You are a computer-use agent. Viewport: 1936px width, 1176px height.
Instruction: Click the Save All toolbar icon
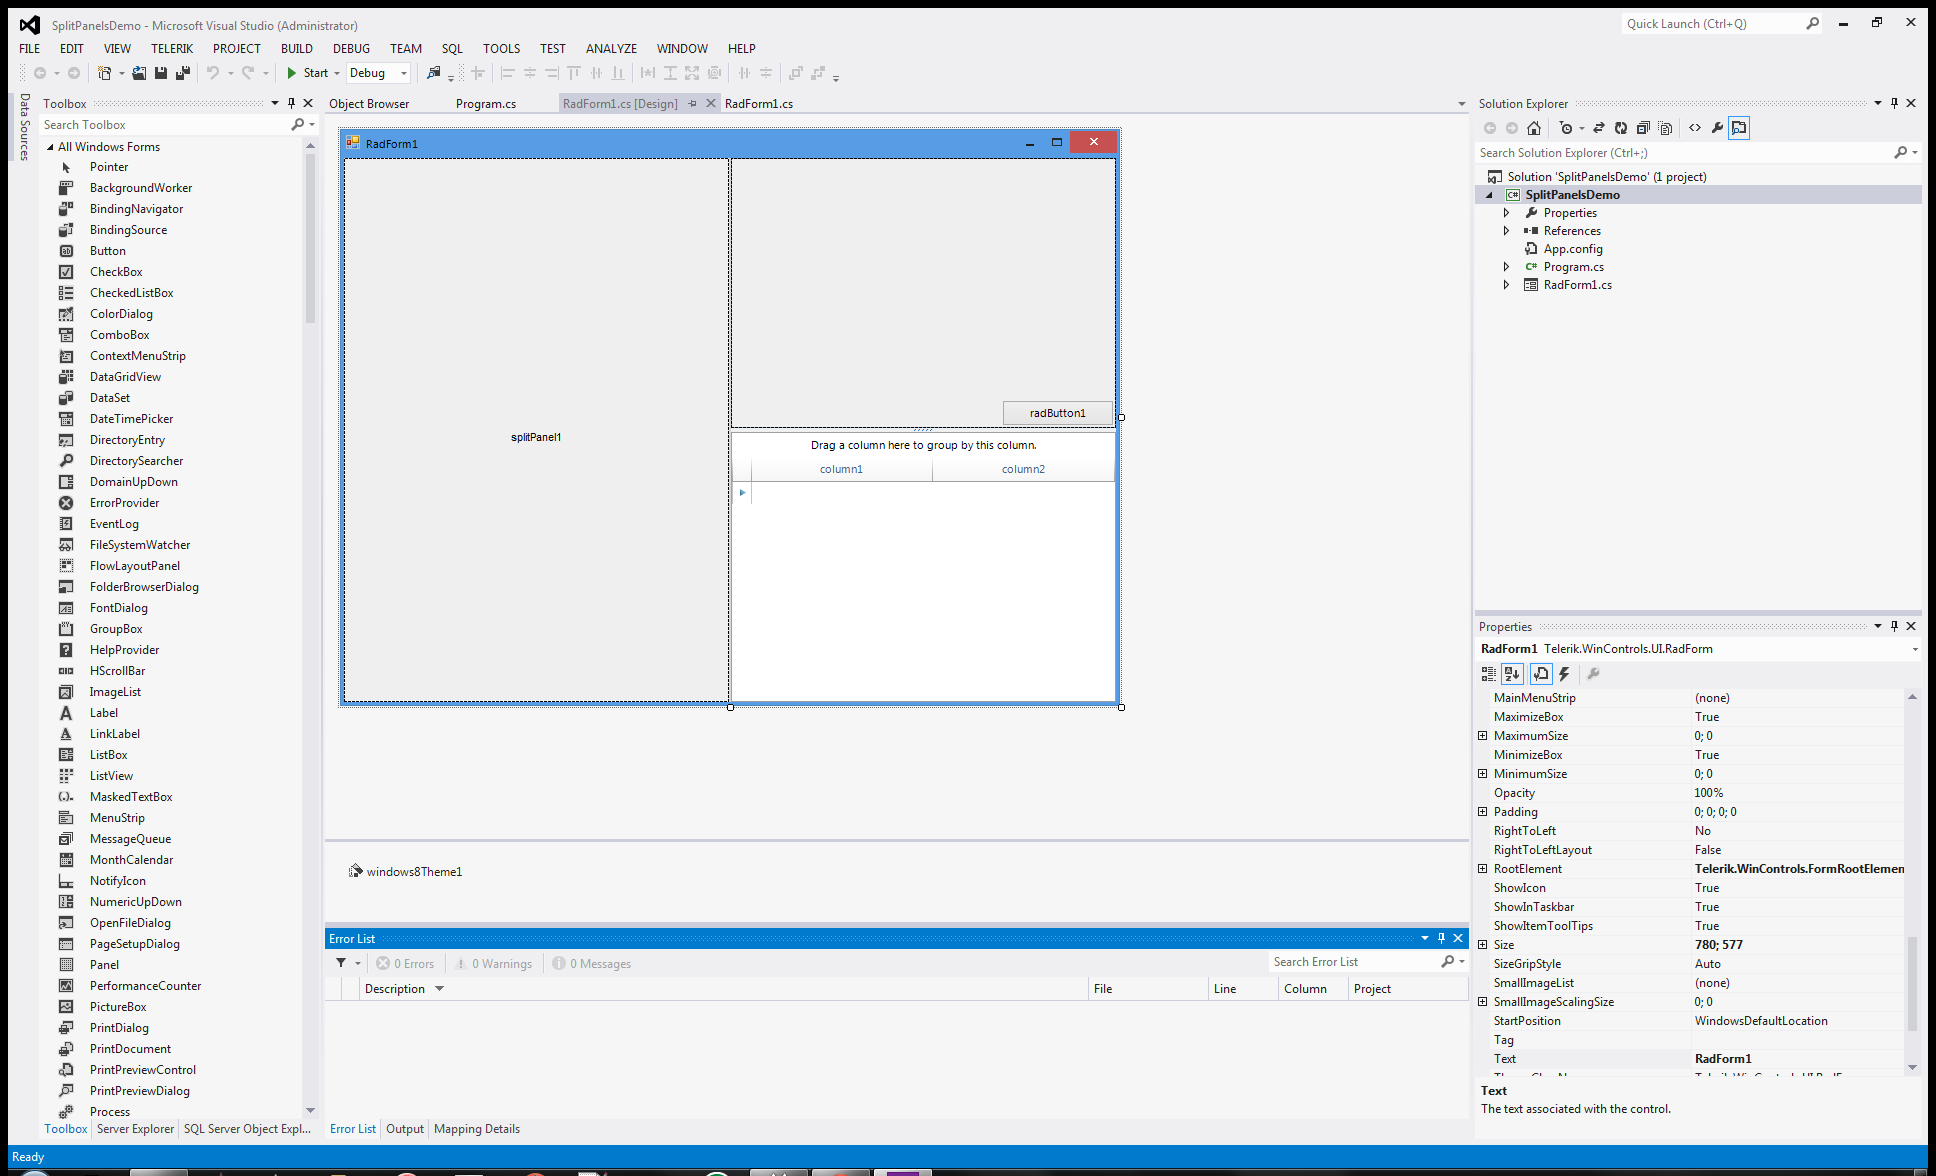click(x=183, y=73)
